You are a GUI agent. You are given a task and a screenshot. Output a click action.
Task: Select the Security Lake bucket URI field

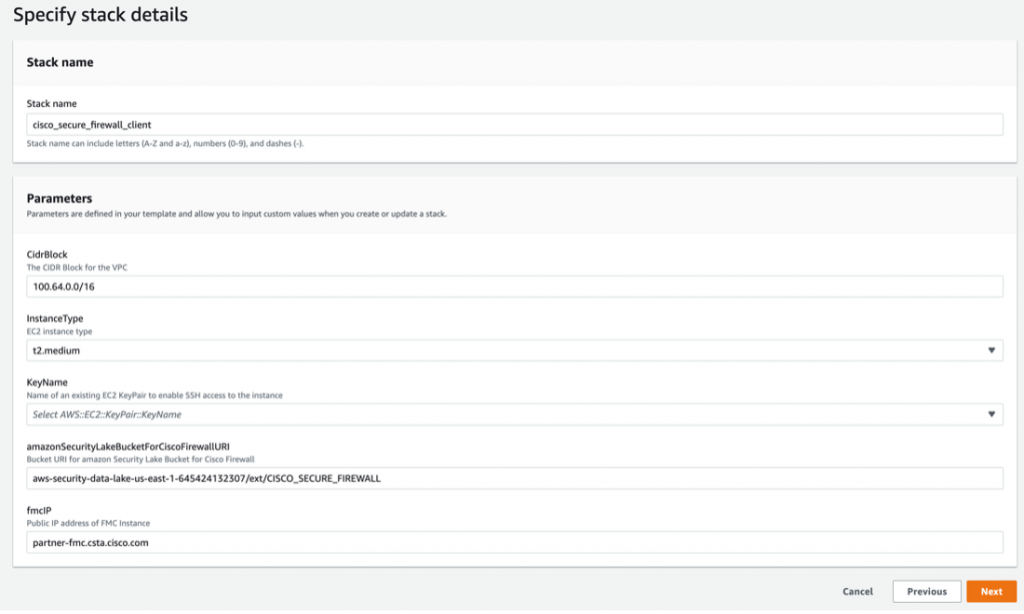point(514,478)
